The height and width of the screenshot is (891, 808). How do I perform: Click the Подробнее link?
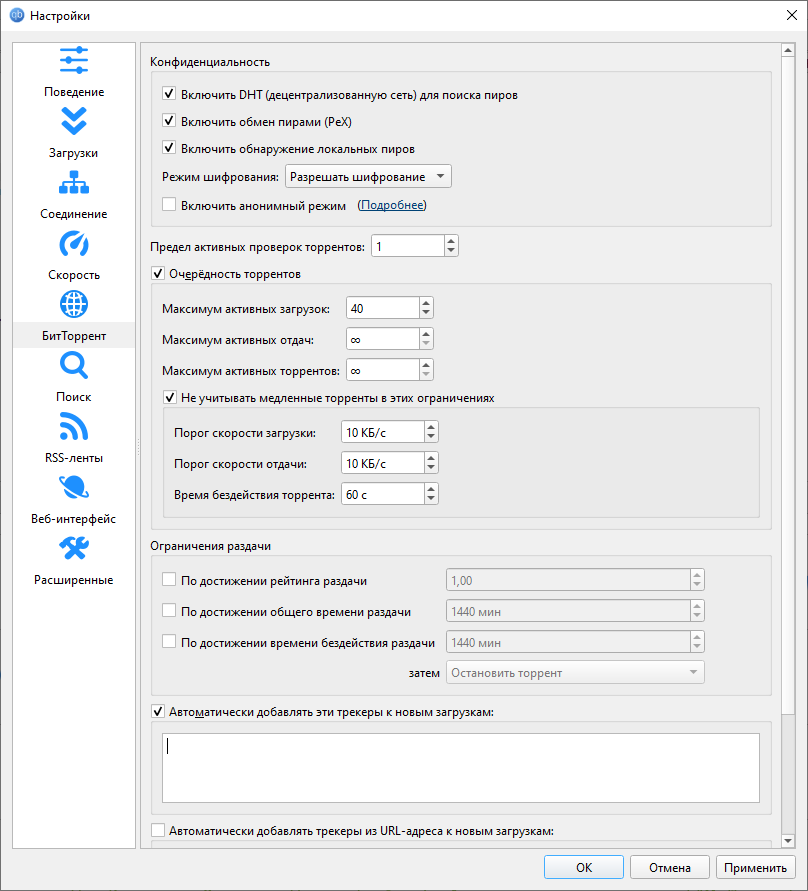(392, 205)
